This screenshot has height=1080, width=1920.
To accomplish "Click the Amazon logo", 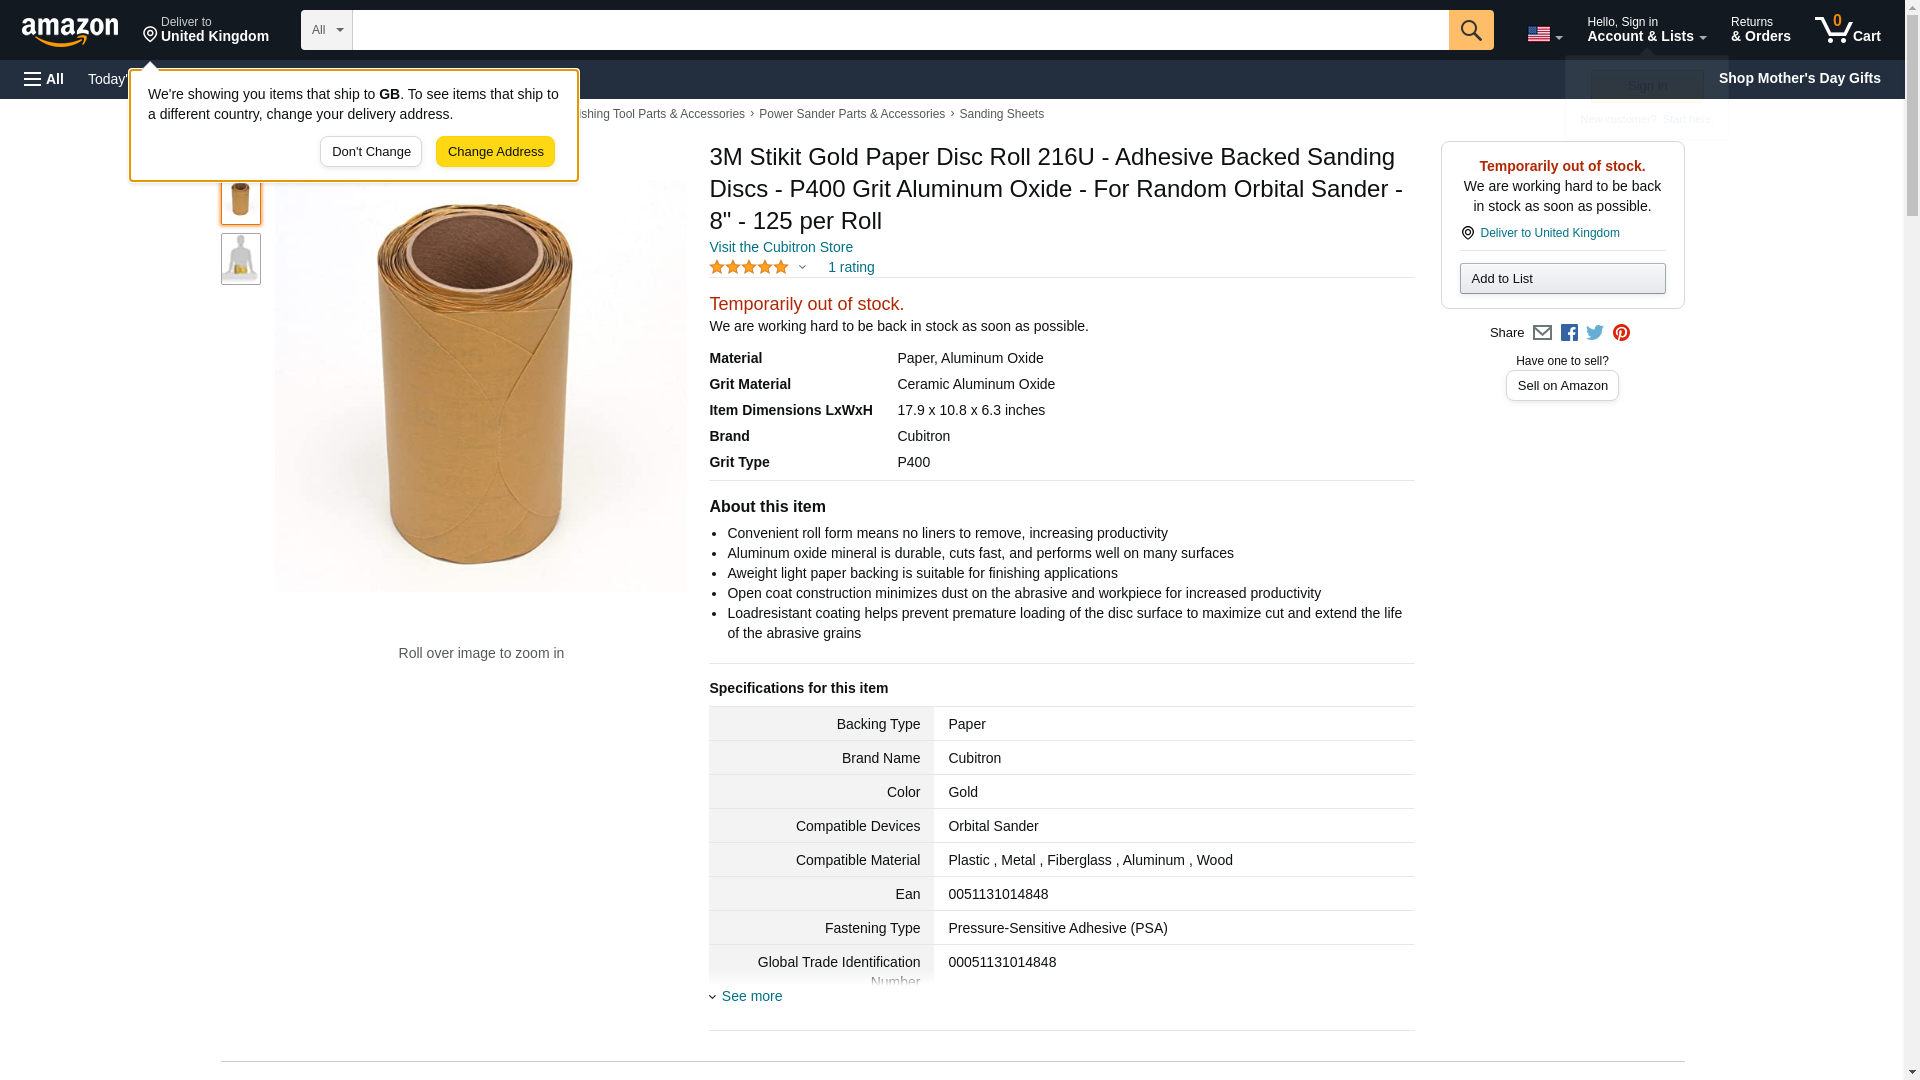I will [70, 31].
